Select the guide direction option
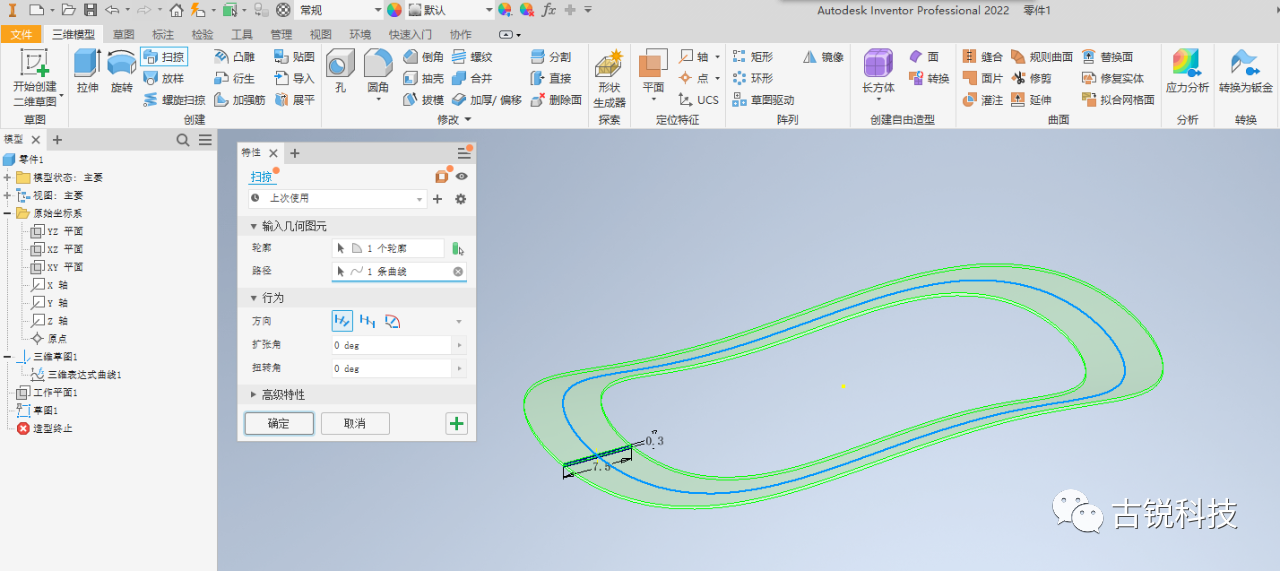Screen dimensions: 1280x571 pos(392,321)
